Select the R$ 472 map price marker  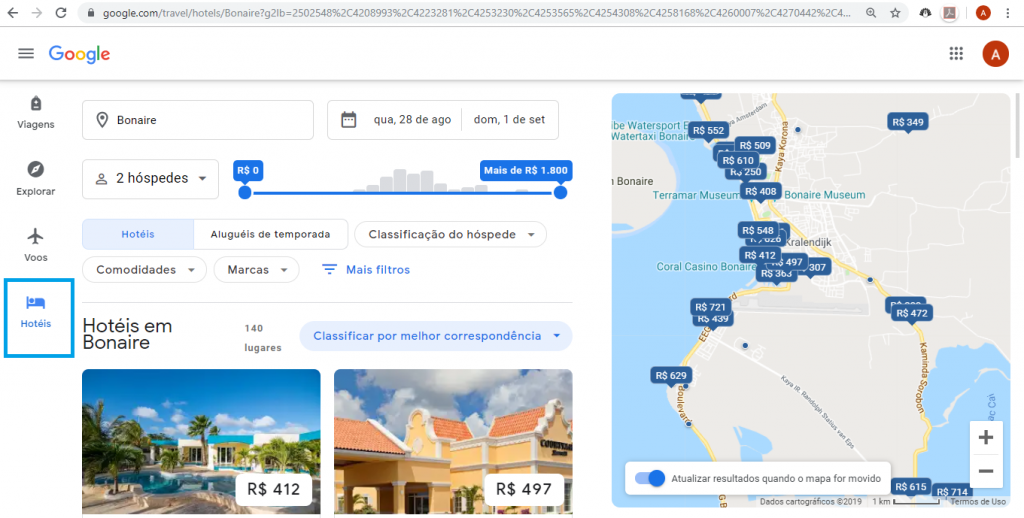tap(912, 314)
